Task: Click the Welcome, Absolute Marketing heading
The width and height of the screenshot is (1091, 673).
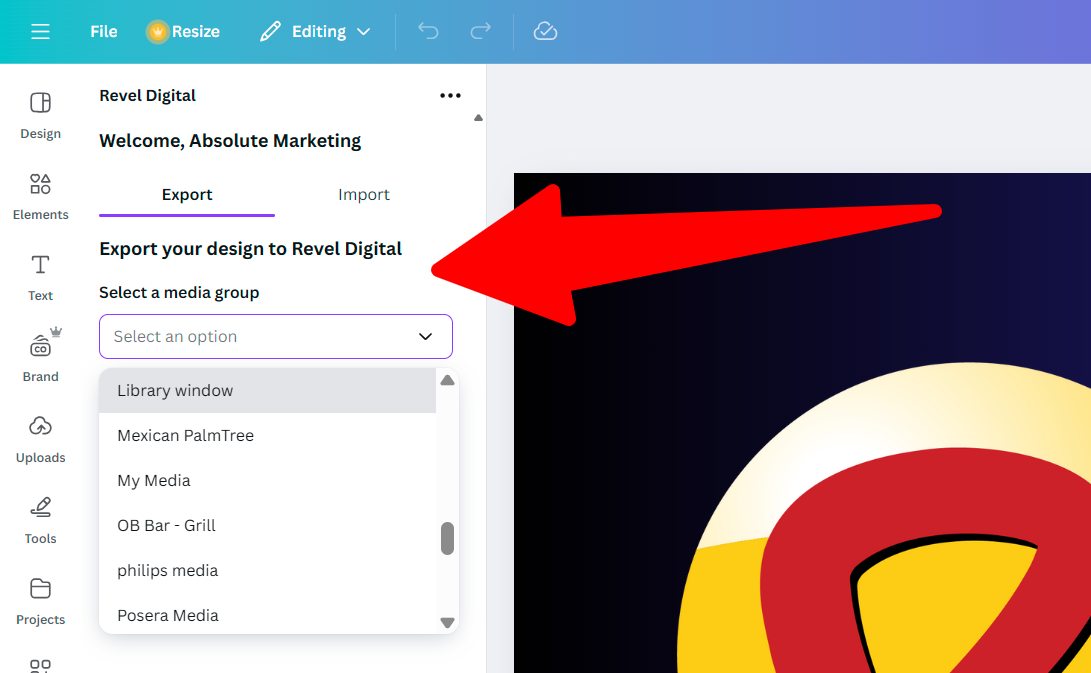Action: 230,141
